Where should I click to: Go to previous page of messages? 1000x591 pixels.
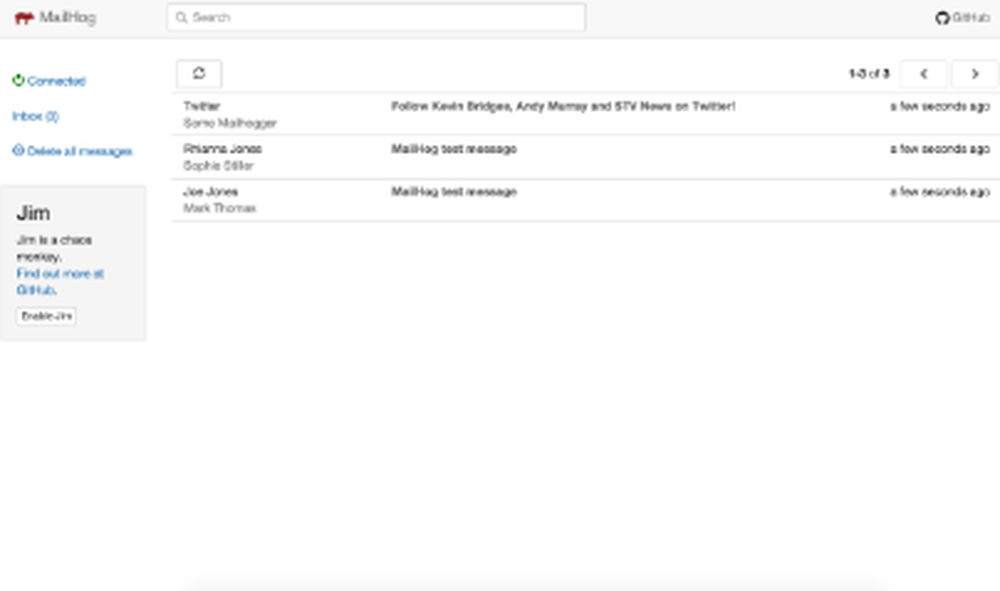tap(923, 74)
